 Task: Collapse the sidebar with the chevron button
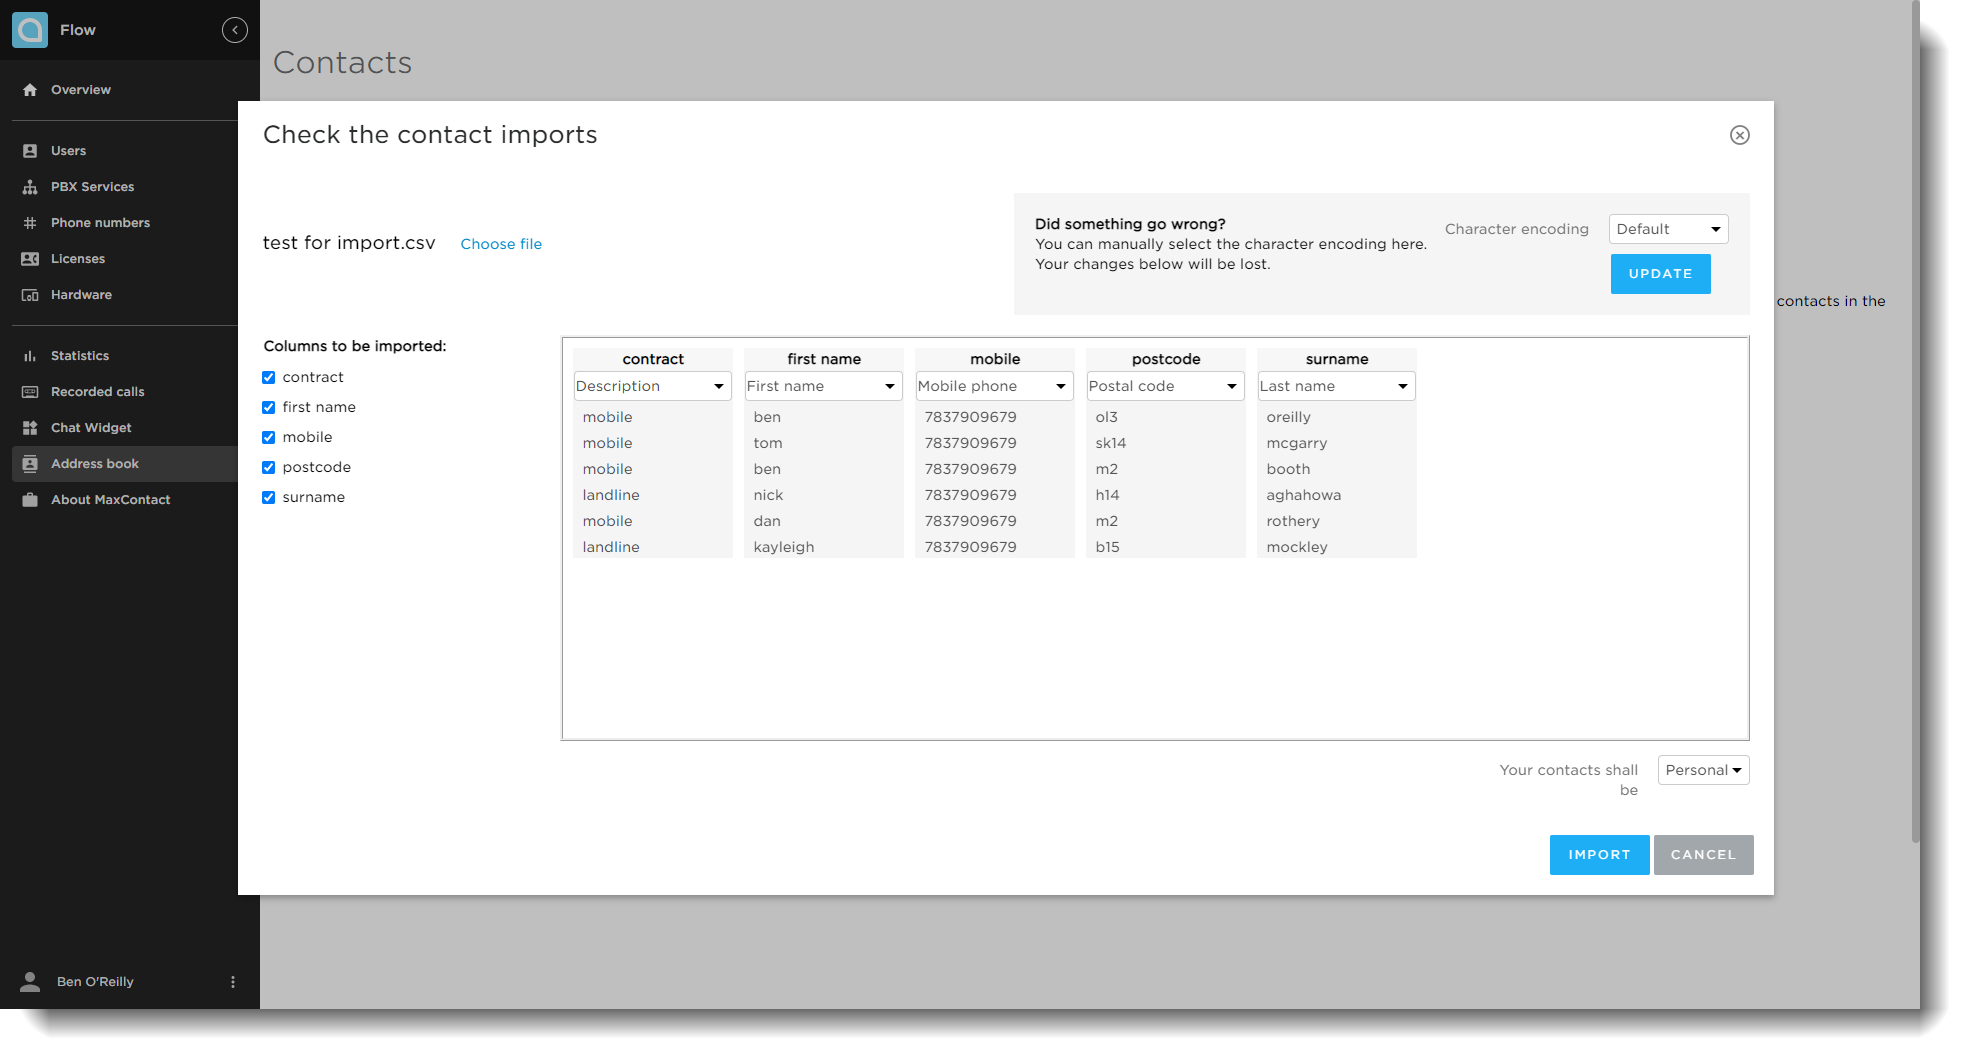pos(235,30)
